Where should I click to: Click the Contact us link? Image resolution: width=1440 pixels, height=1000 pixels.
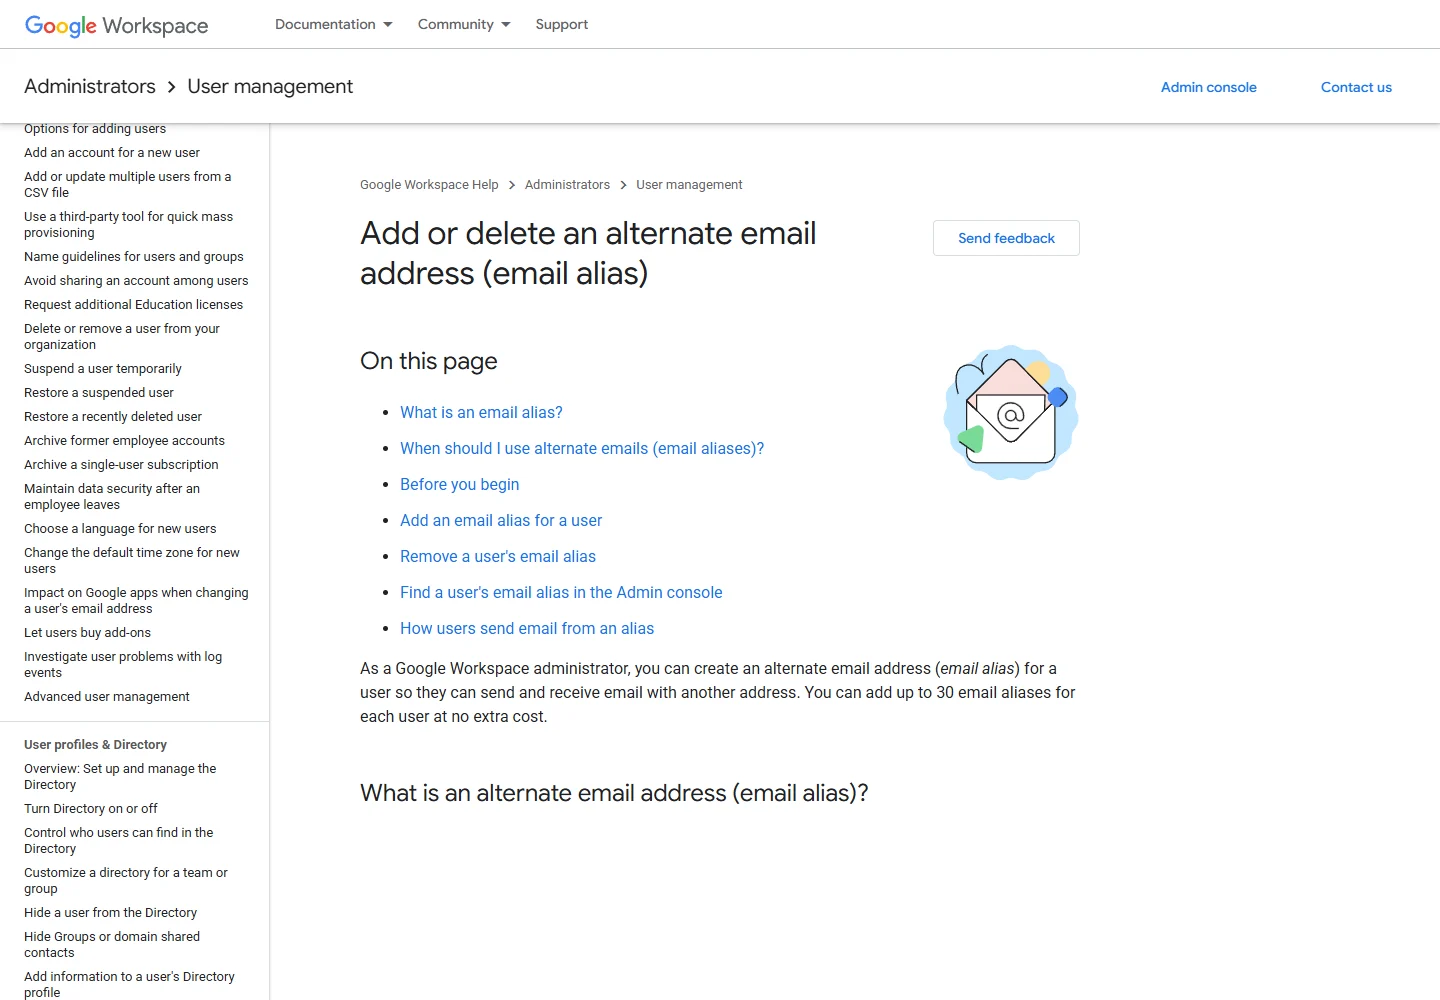point(1356,87)
